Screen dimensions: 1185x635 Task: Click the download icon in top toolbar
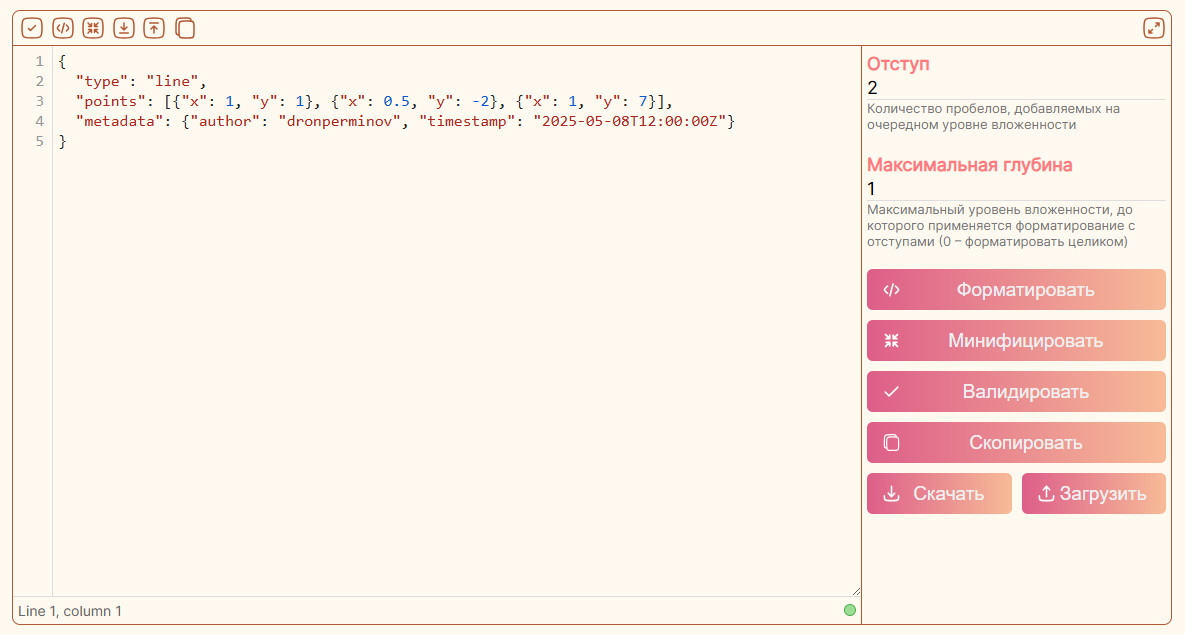(x=124, y=29)
